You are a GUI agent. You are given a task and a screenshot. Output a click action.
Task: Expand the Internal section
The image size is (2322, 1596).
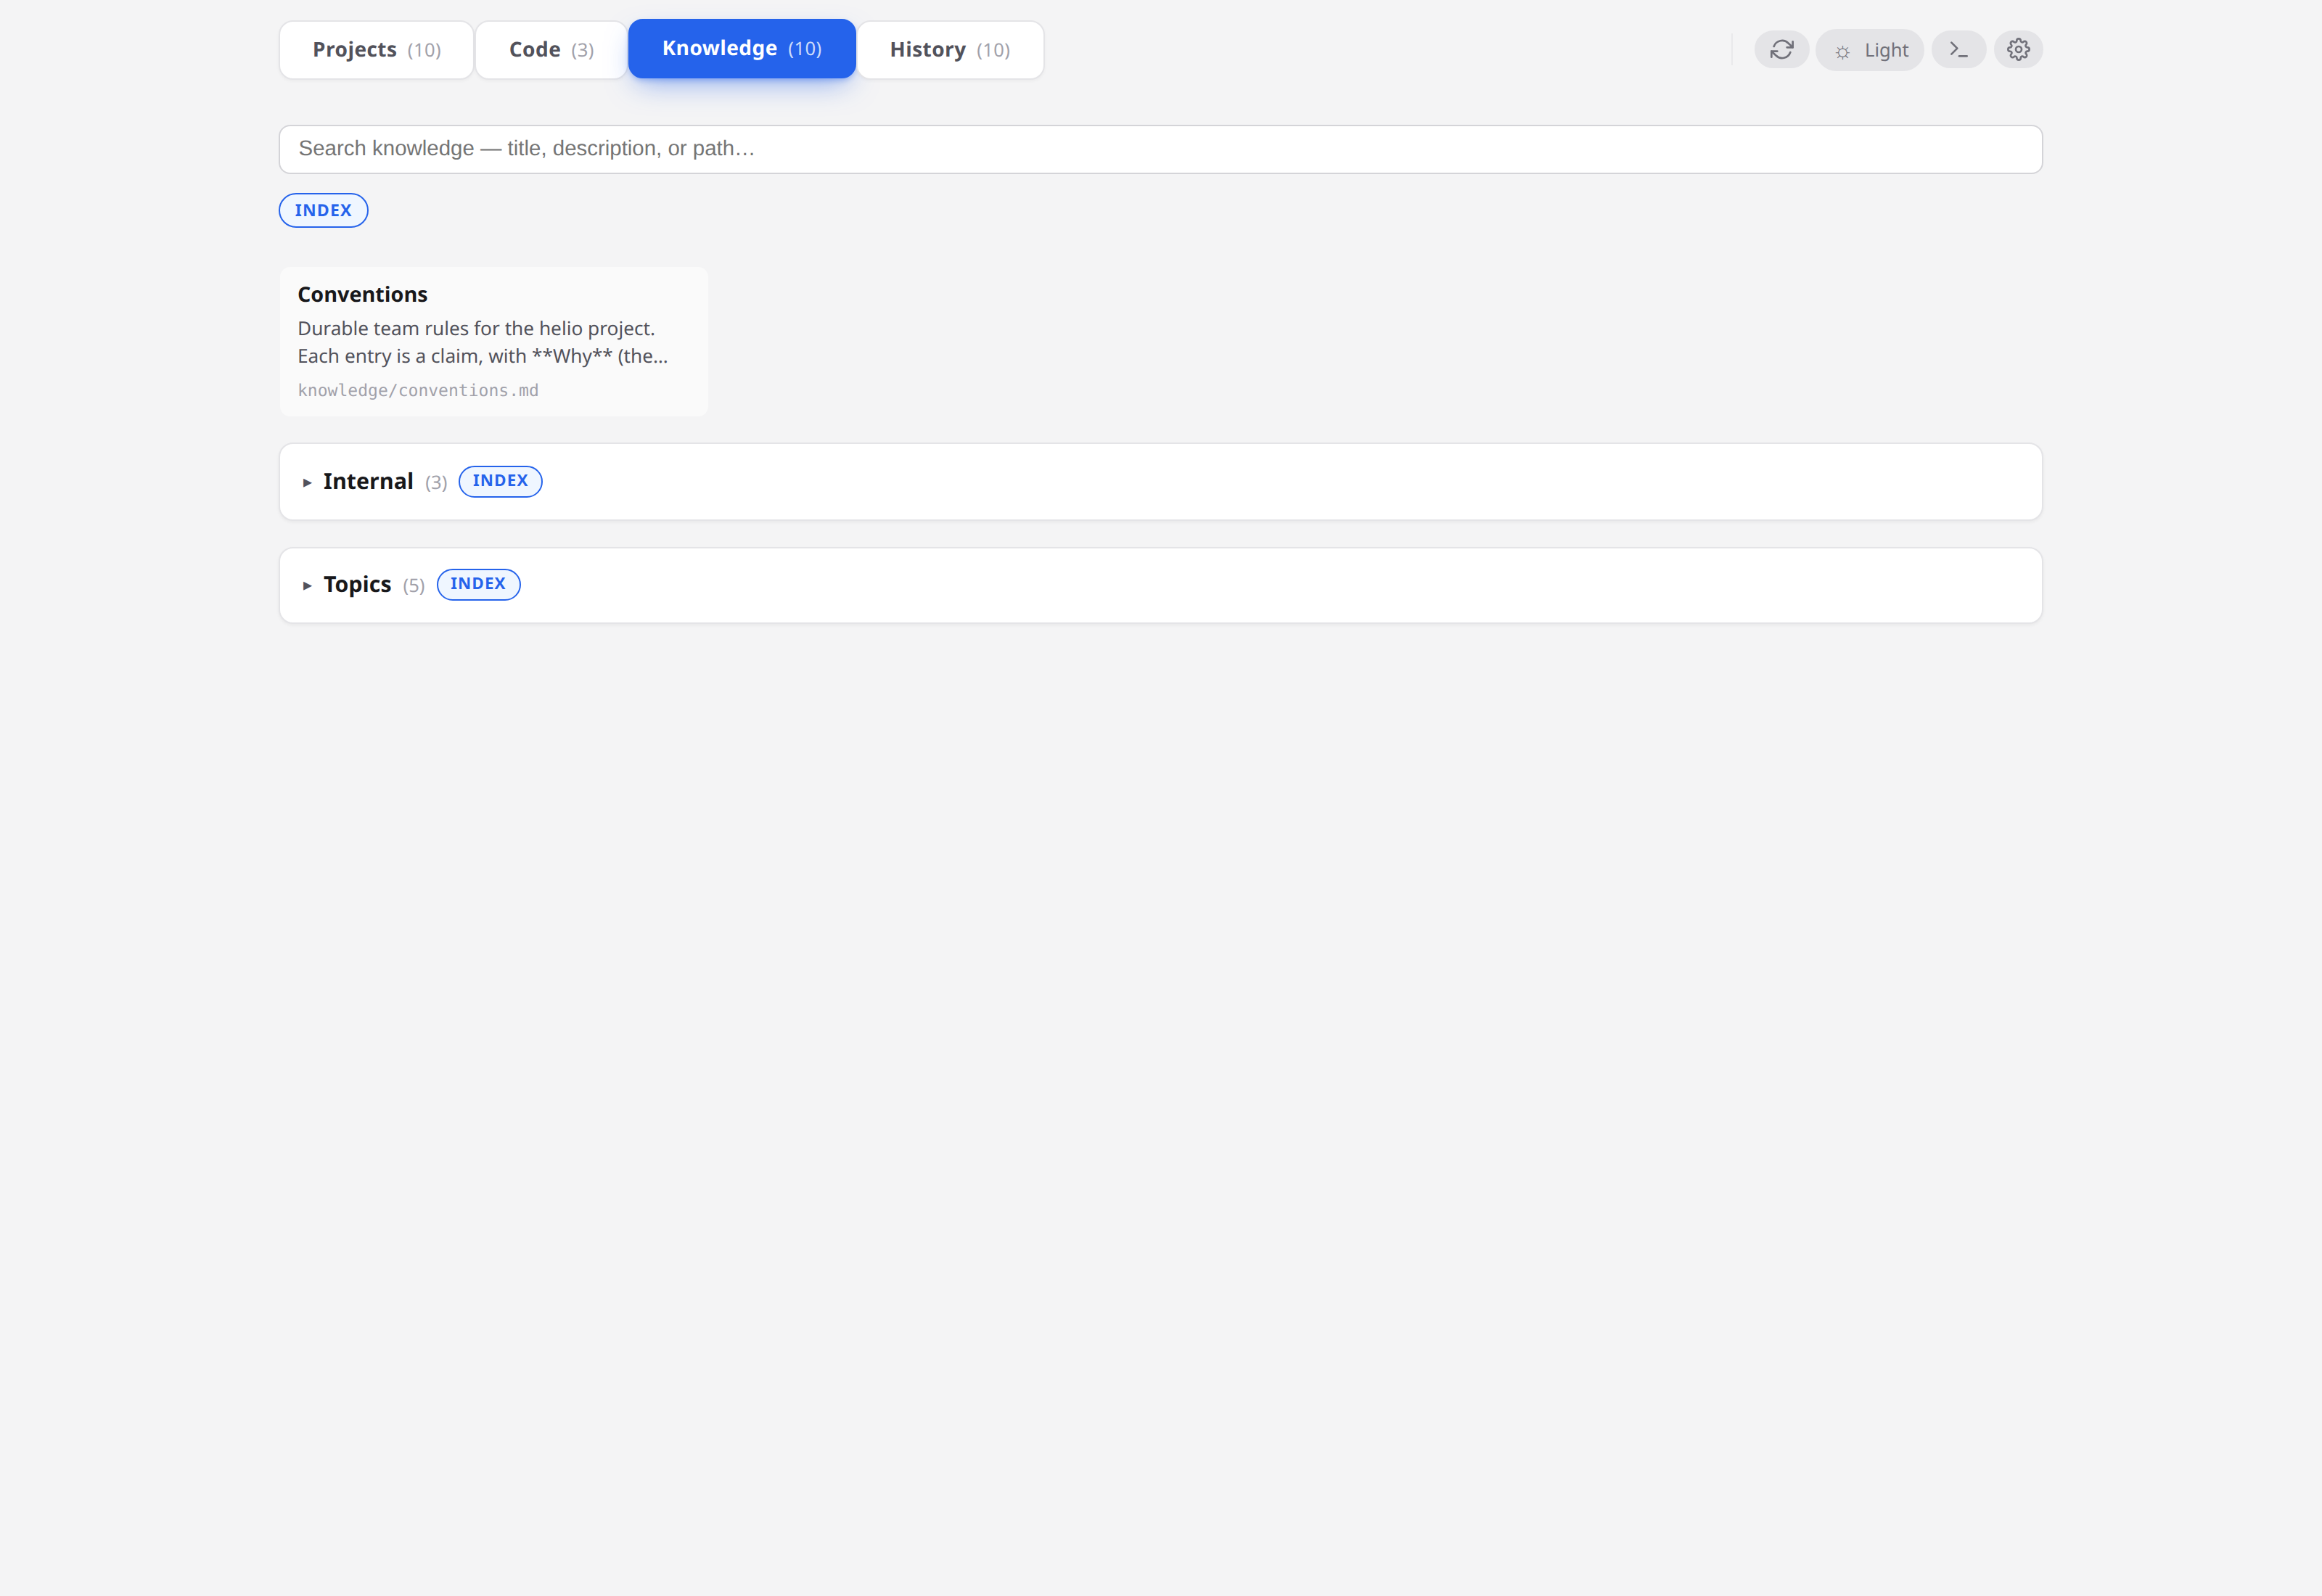point(368,481)
